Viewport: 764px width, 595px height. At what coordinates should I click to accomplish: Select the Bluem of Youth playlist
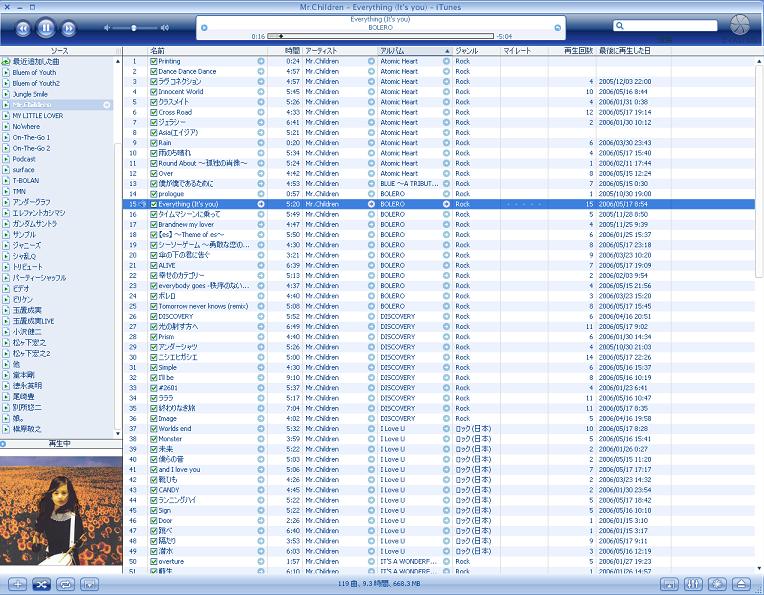click(34, 73)
